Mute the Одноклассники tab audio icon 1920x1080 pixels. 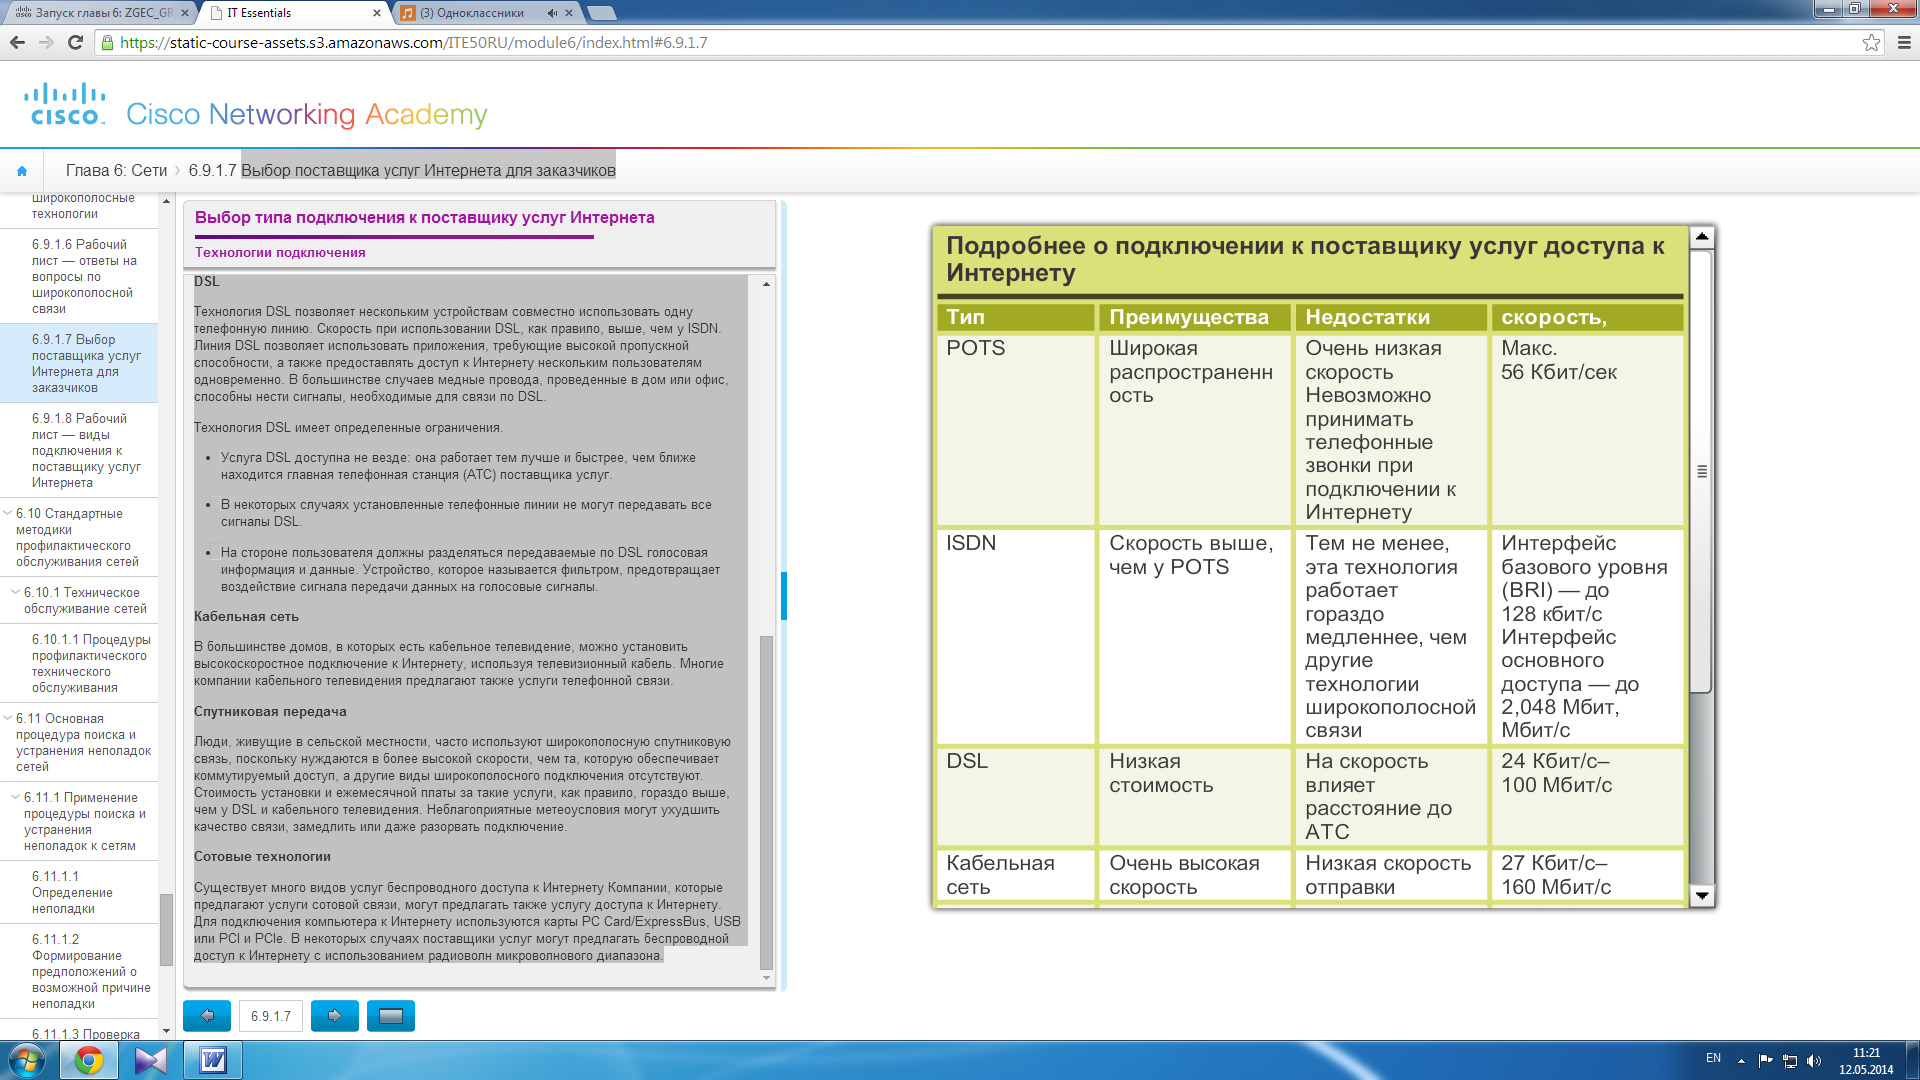(552, 13)
